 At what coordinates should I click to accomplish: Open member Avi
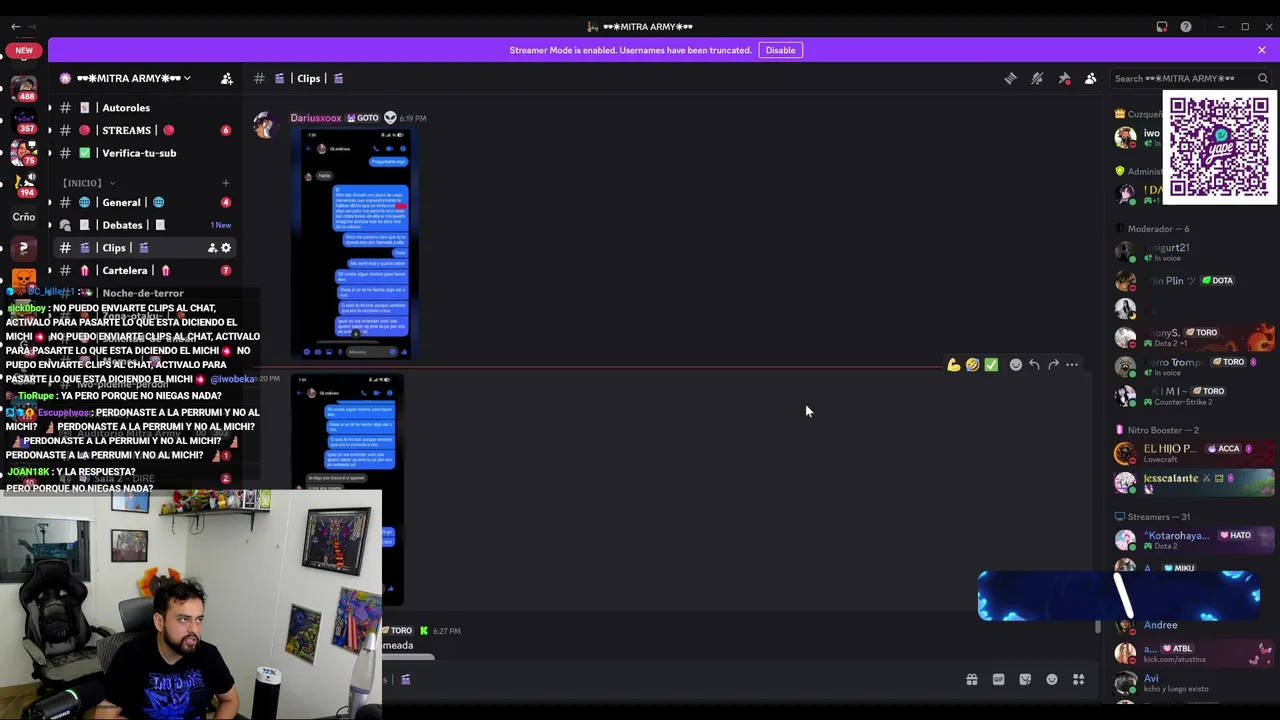pos(1195,683)
